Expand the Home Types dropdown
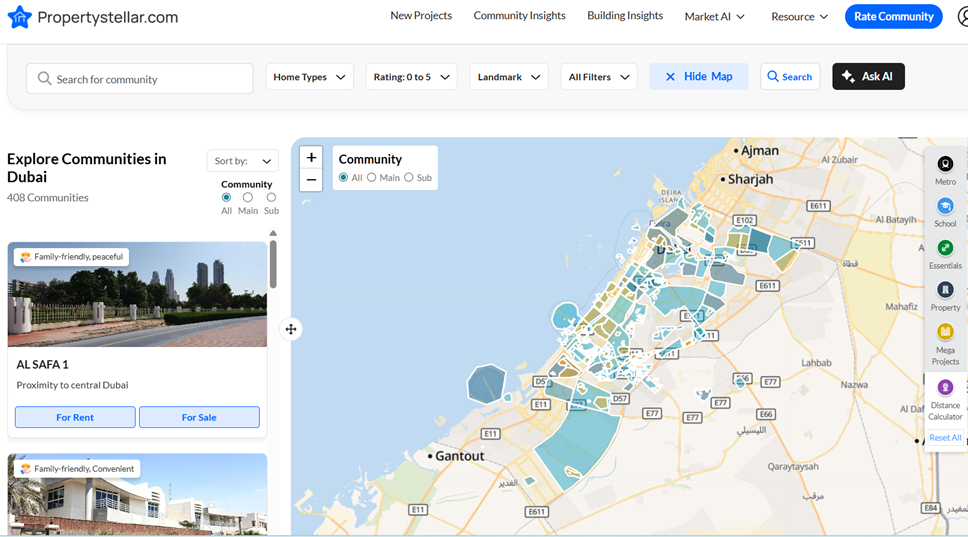The image size is (968, 537). click(x=309, y=77)
